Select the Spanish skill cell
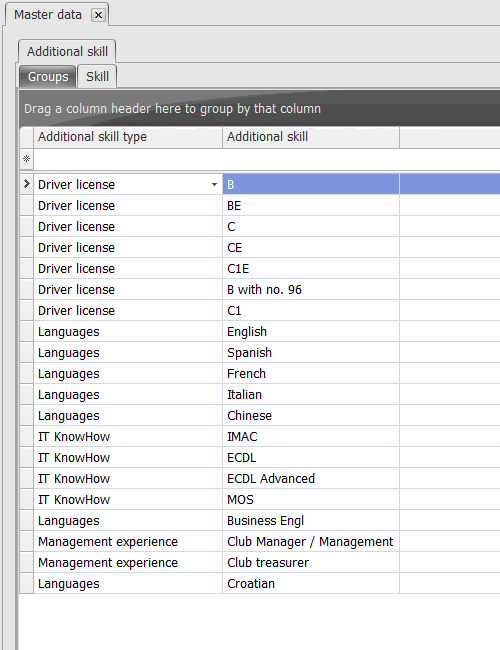Viewport: 500px width, 650px height. click(311, 353)
